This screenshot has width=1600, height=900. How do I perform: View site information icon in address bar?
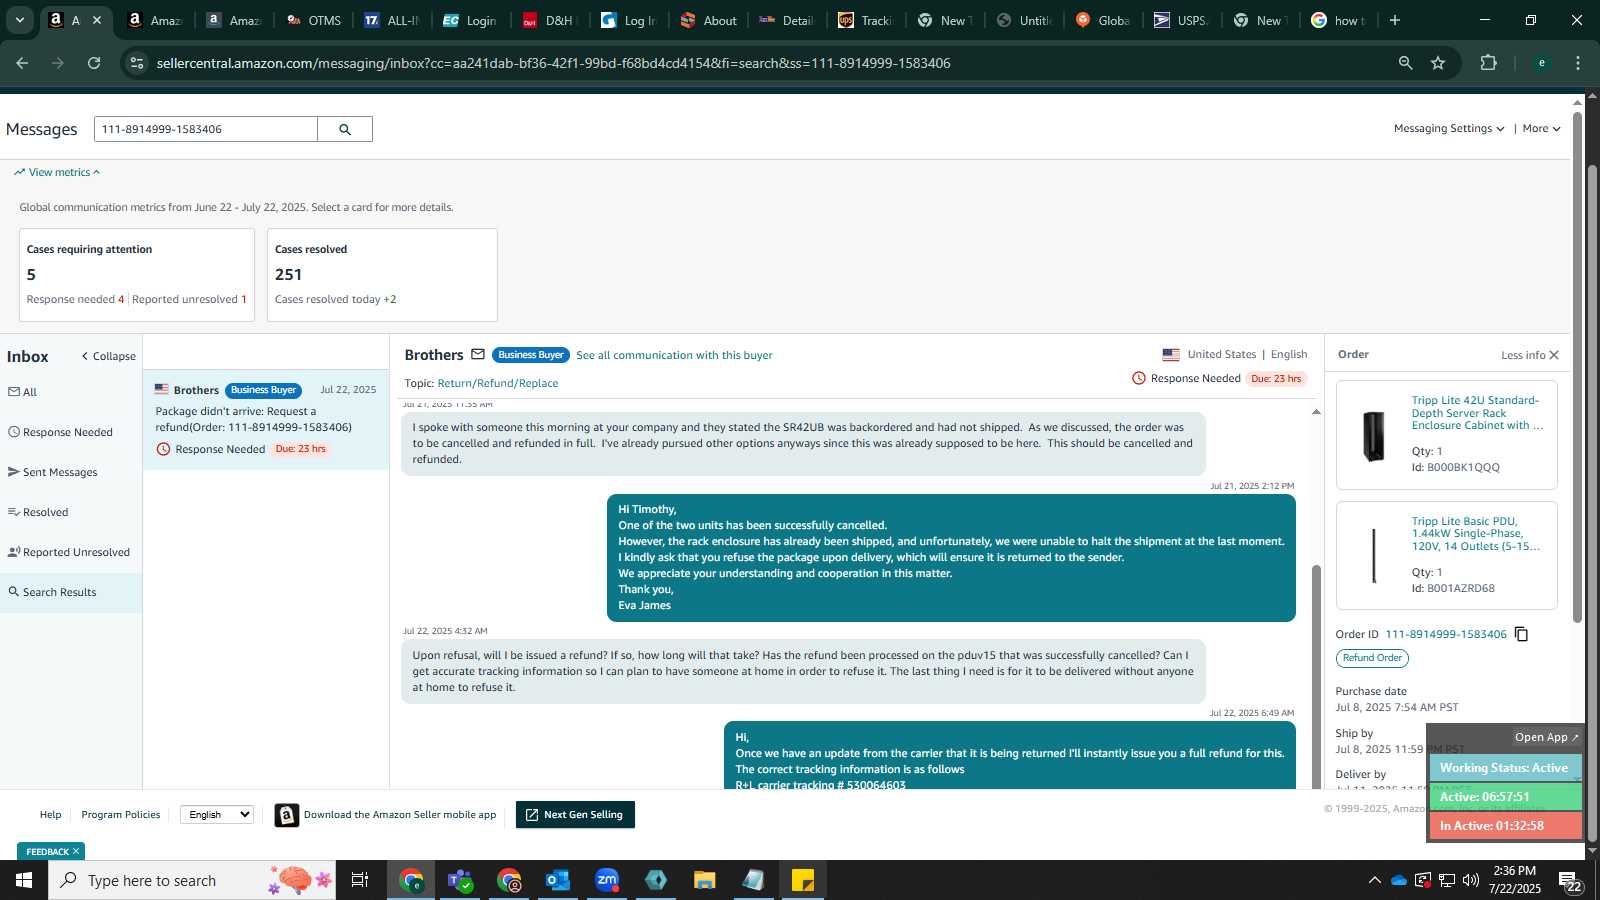tap(138, 63)
